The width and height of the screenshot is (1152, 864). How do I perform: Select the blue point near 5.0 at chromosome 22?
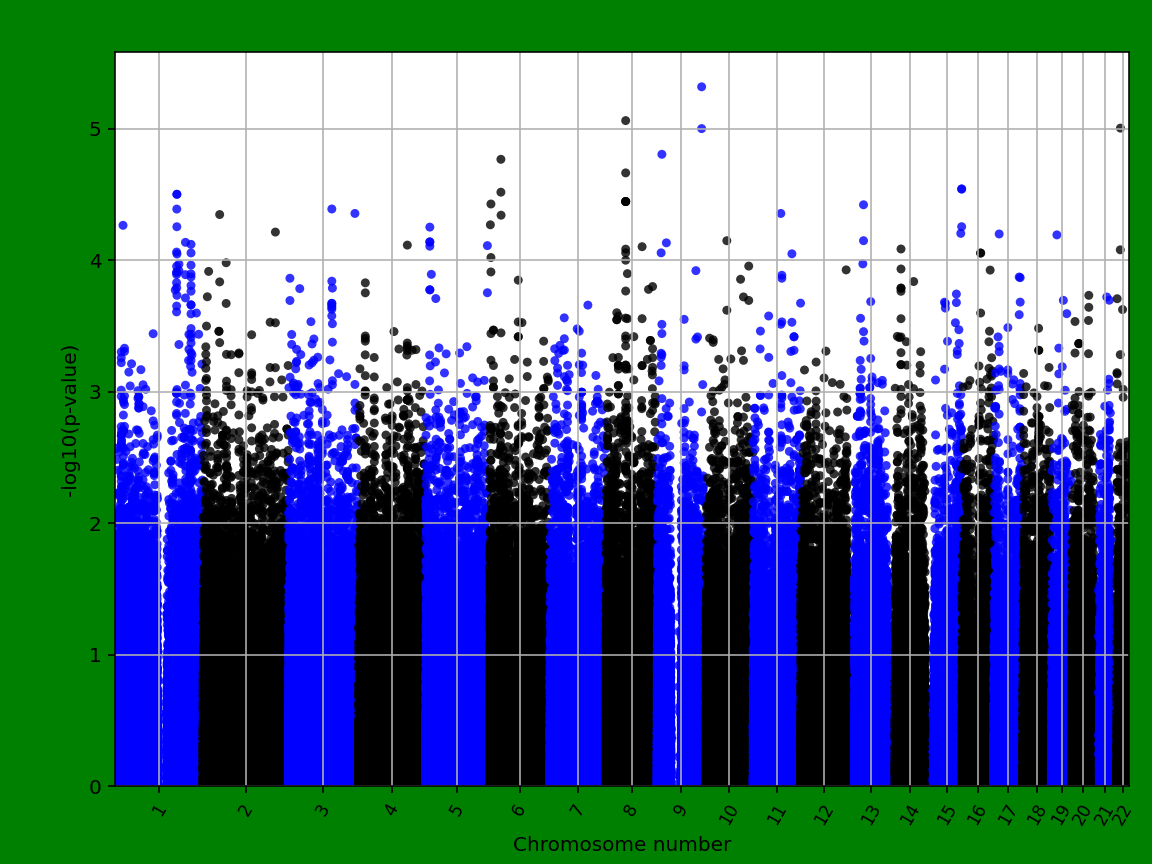tap(1118, 127)
